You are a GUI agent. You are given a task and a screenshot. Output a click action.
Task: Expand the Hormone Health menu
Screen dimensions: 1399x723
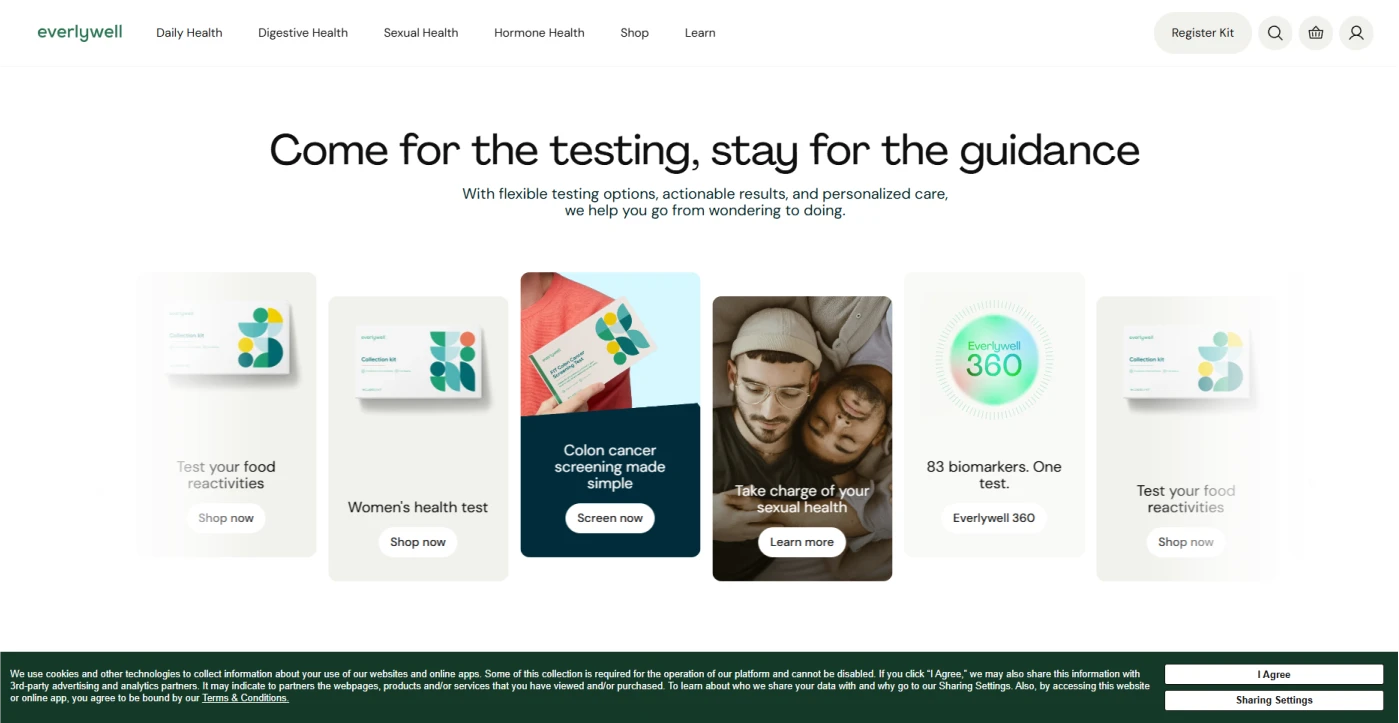pyautogui.click(x=539, y=33)
